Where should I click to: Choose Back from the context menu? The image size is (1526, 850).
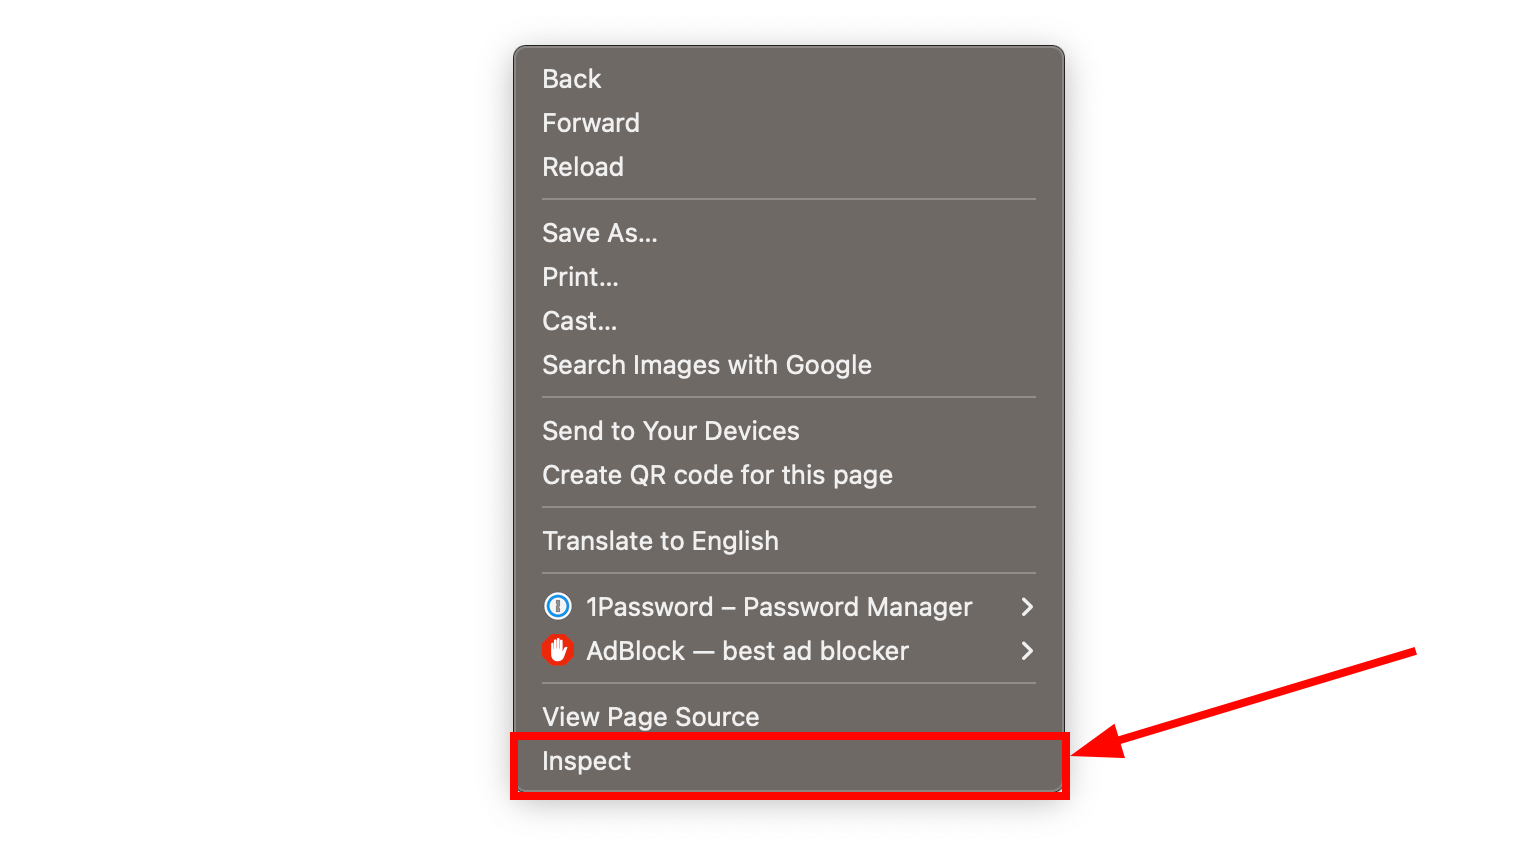[x=572, y=79]
